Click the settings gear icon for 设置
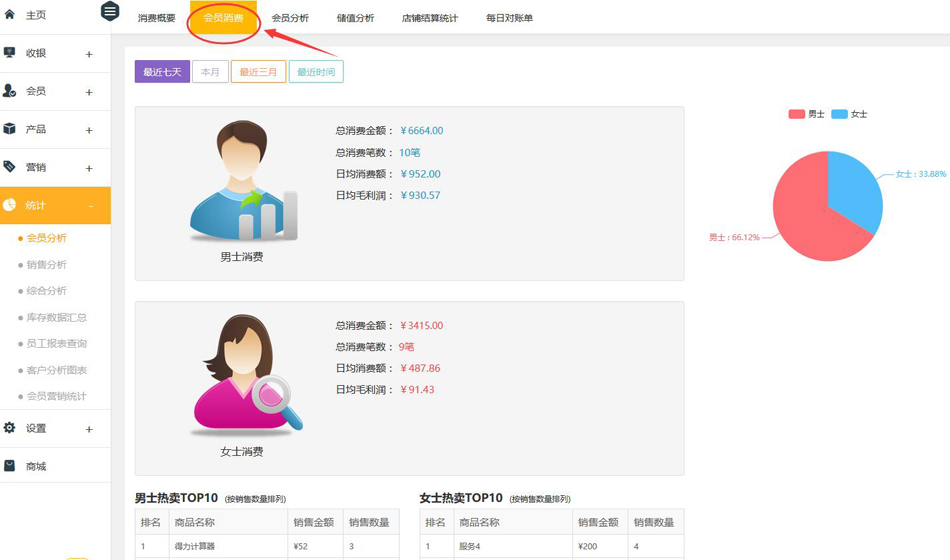Screen dimensions: 950x560 [10, 428]
